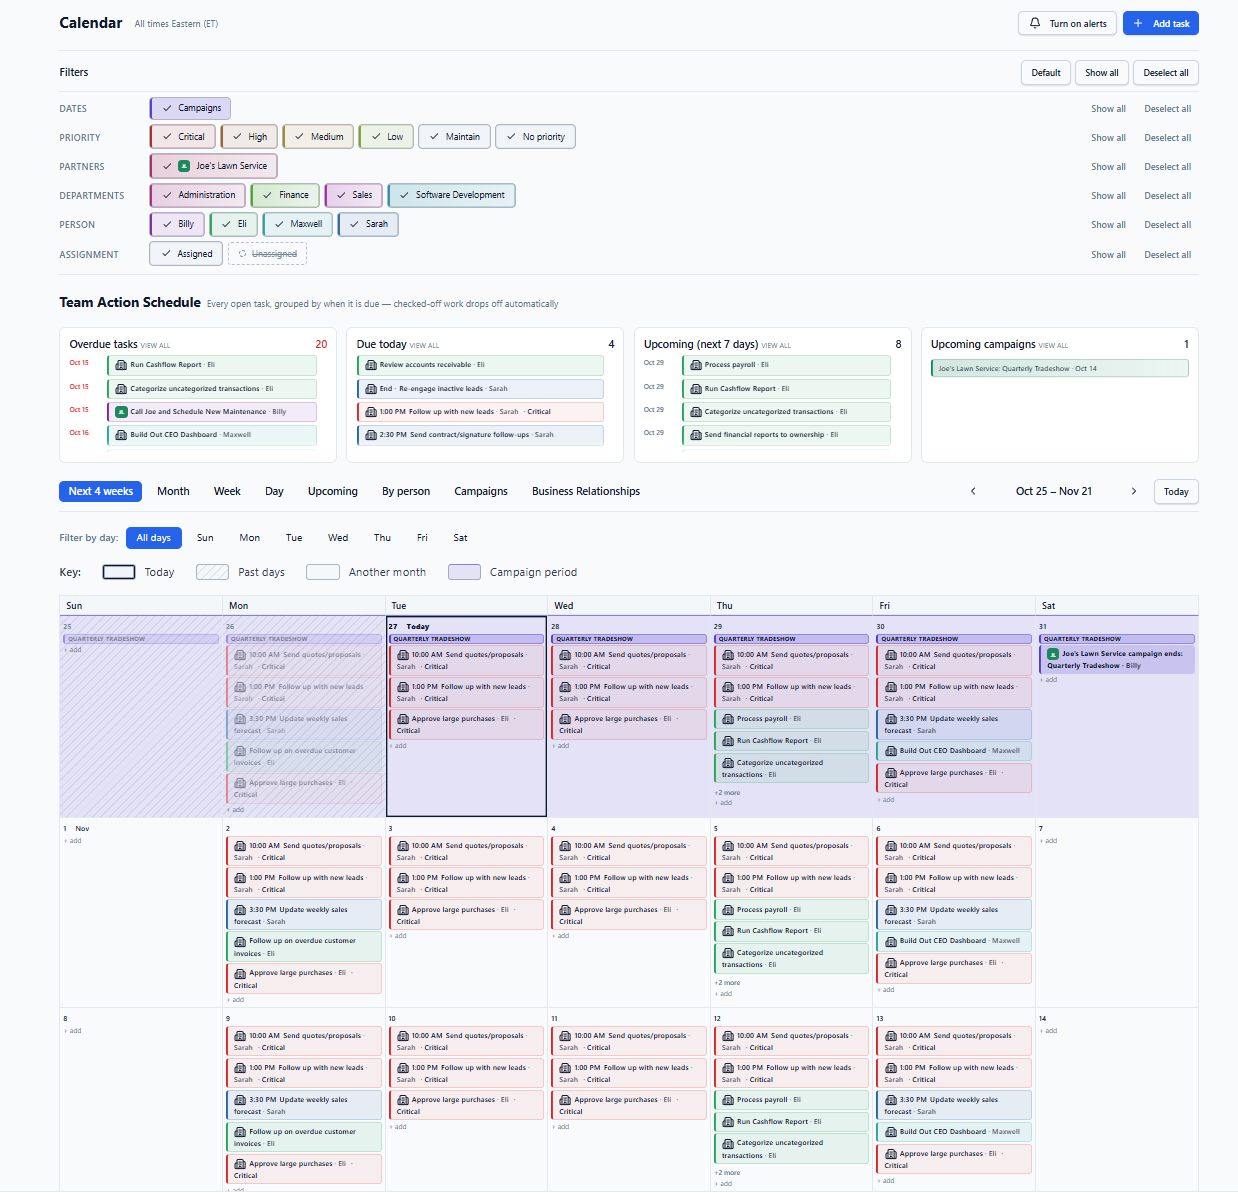Go to previous date range with left chevron
The width and height of the screenshot is (1238, 1194).
click(x=973, y=491)
